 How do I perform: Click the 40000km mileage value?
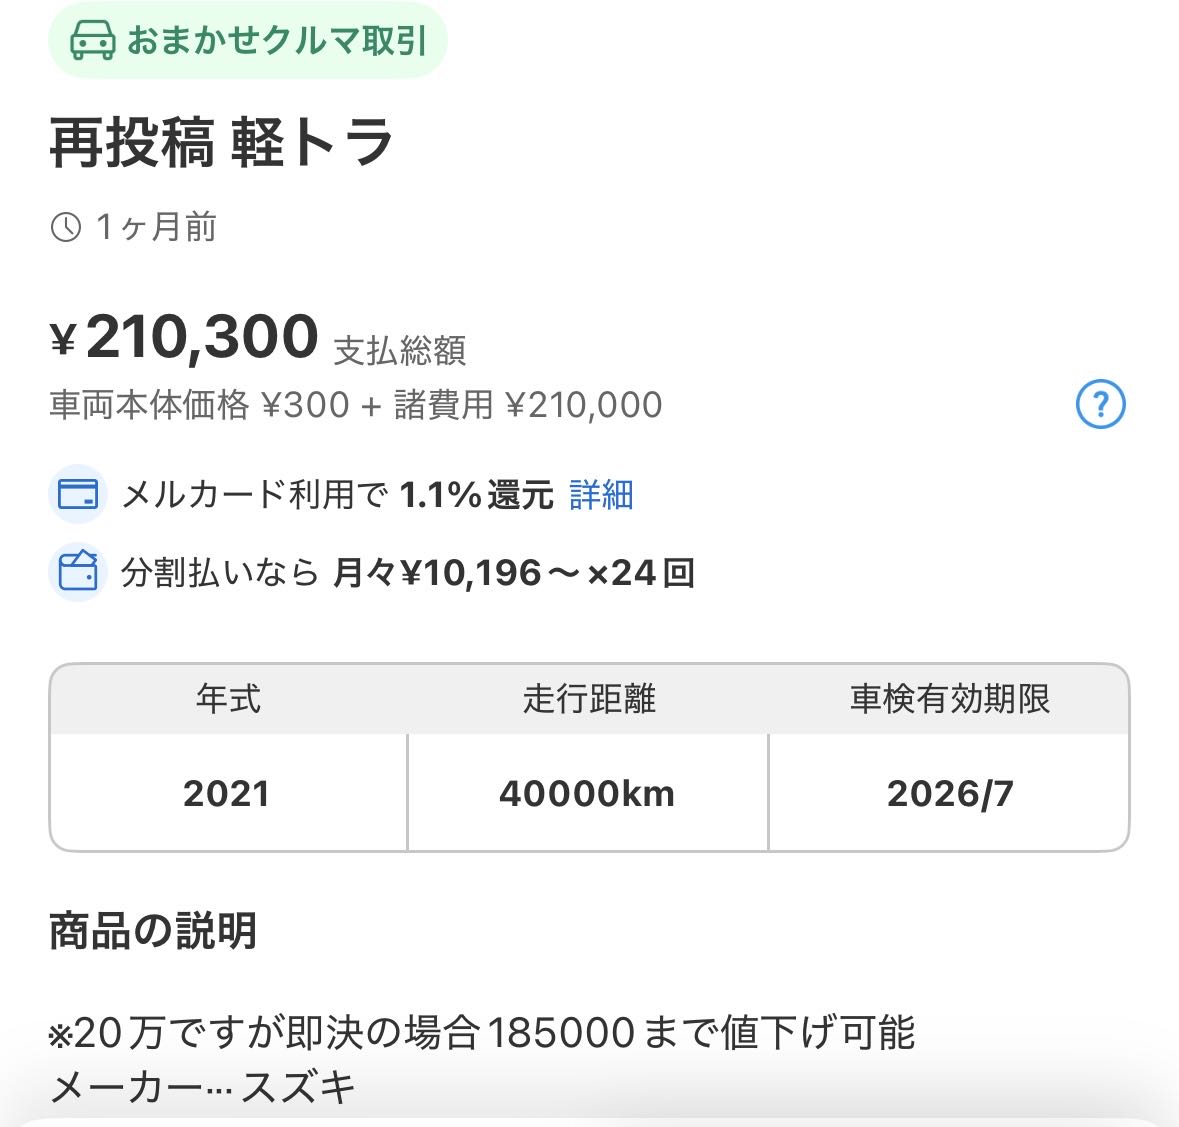pos(587,794)
